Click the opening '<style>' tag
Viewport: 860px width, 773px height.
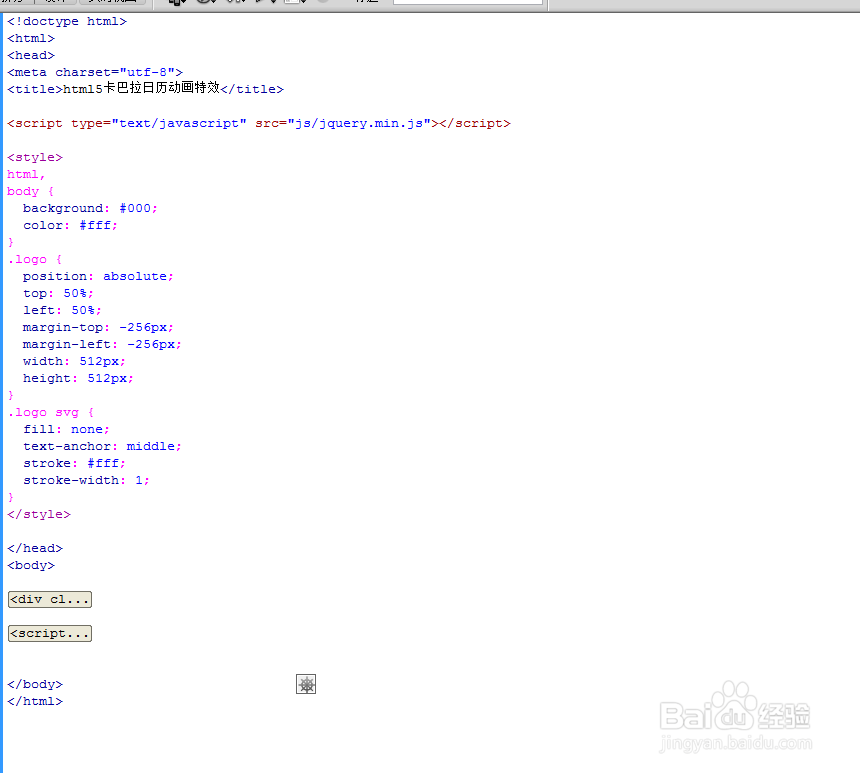coord(35,157)
